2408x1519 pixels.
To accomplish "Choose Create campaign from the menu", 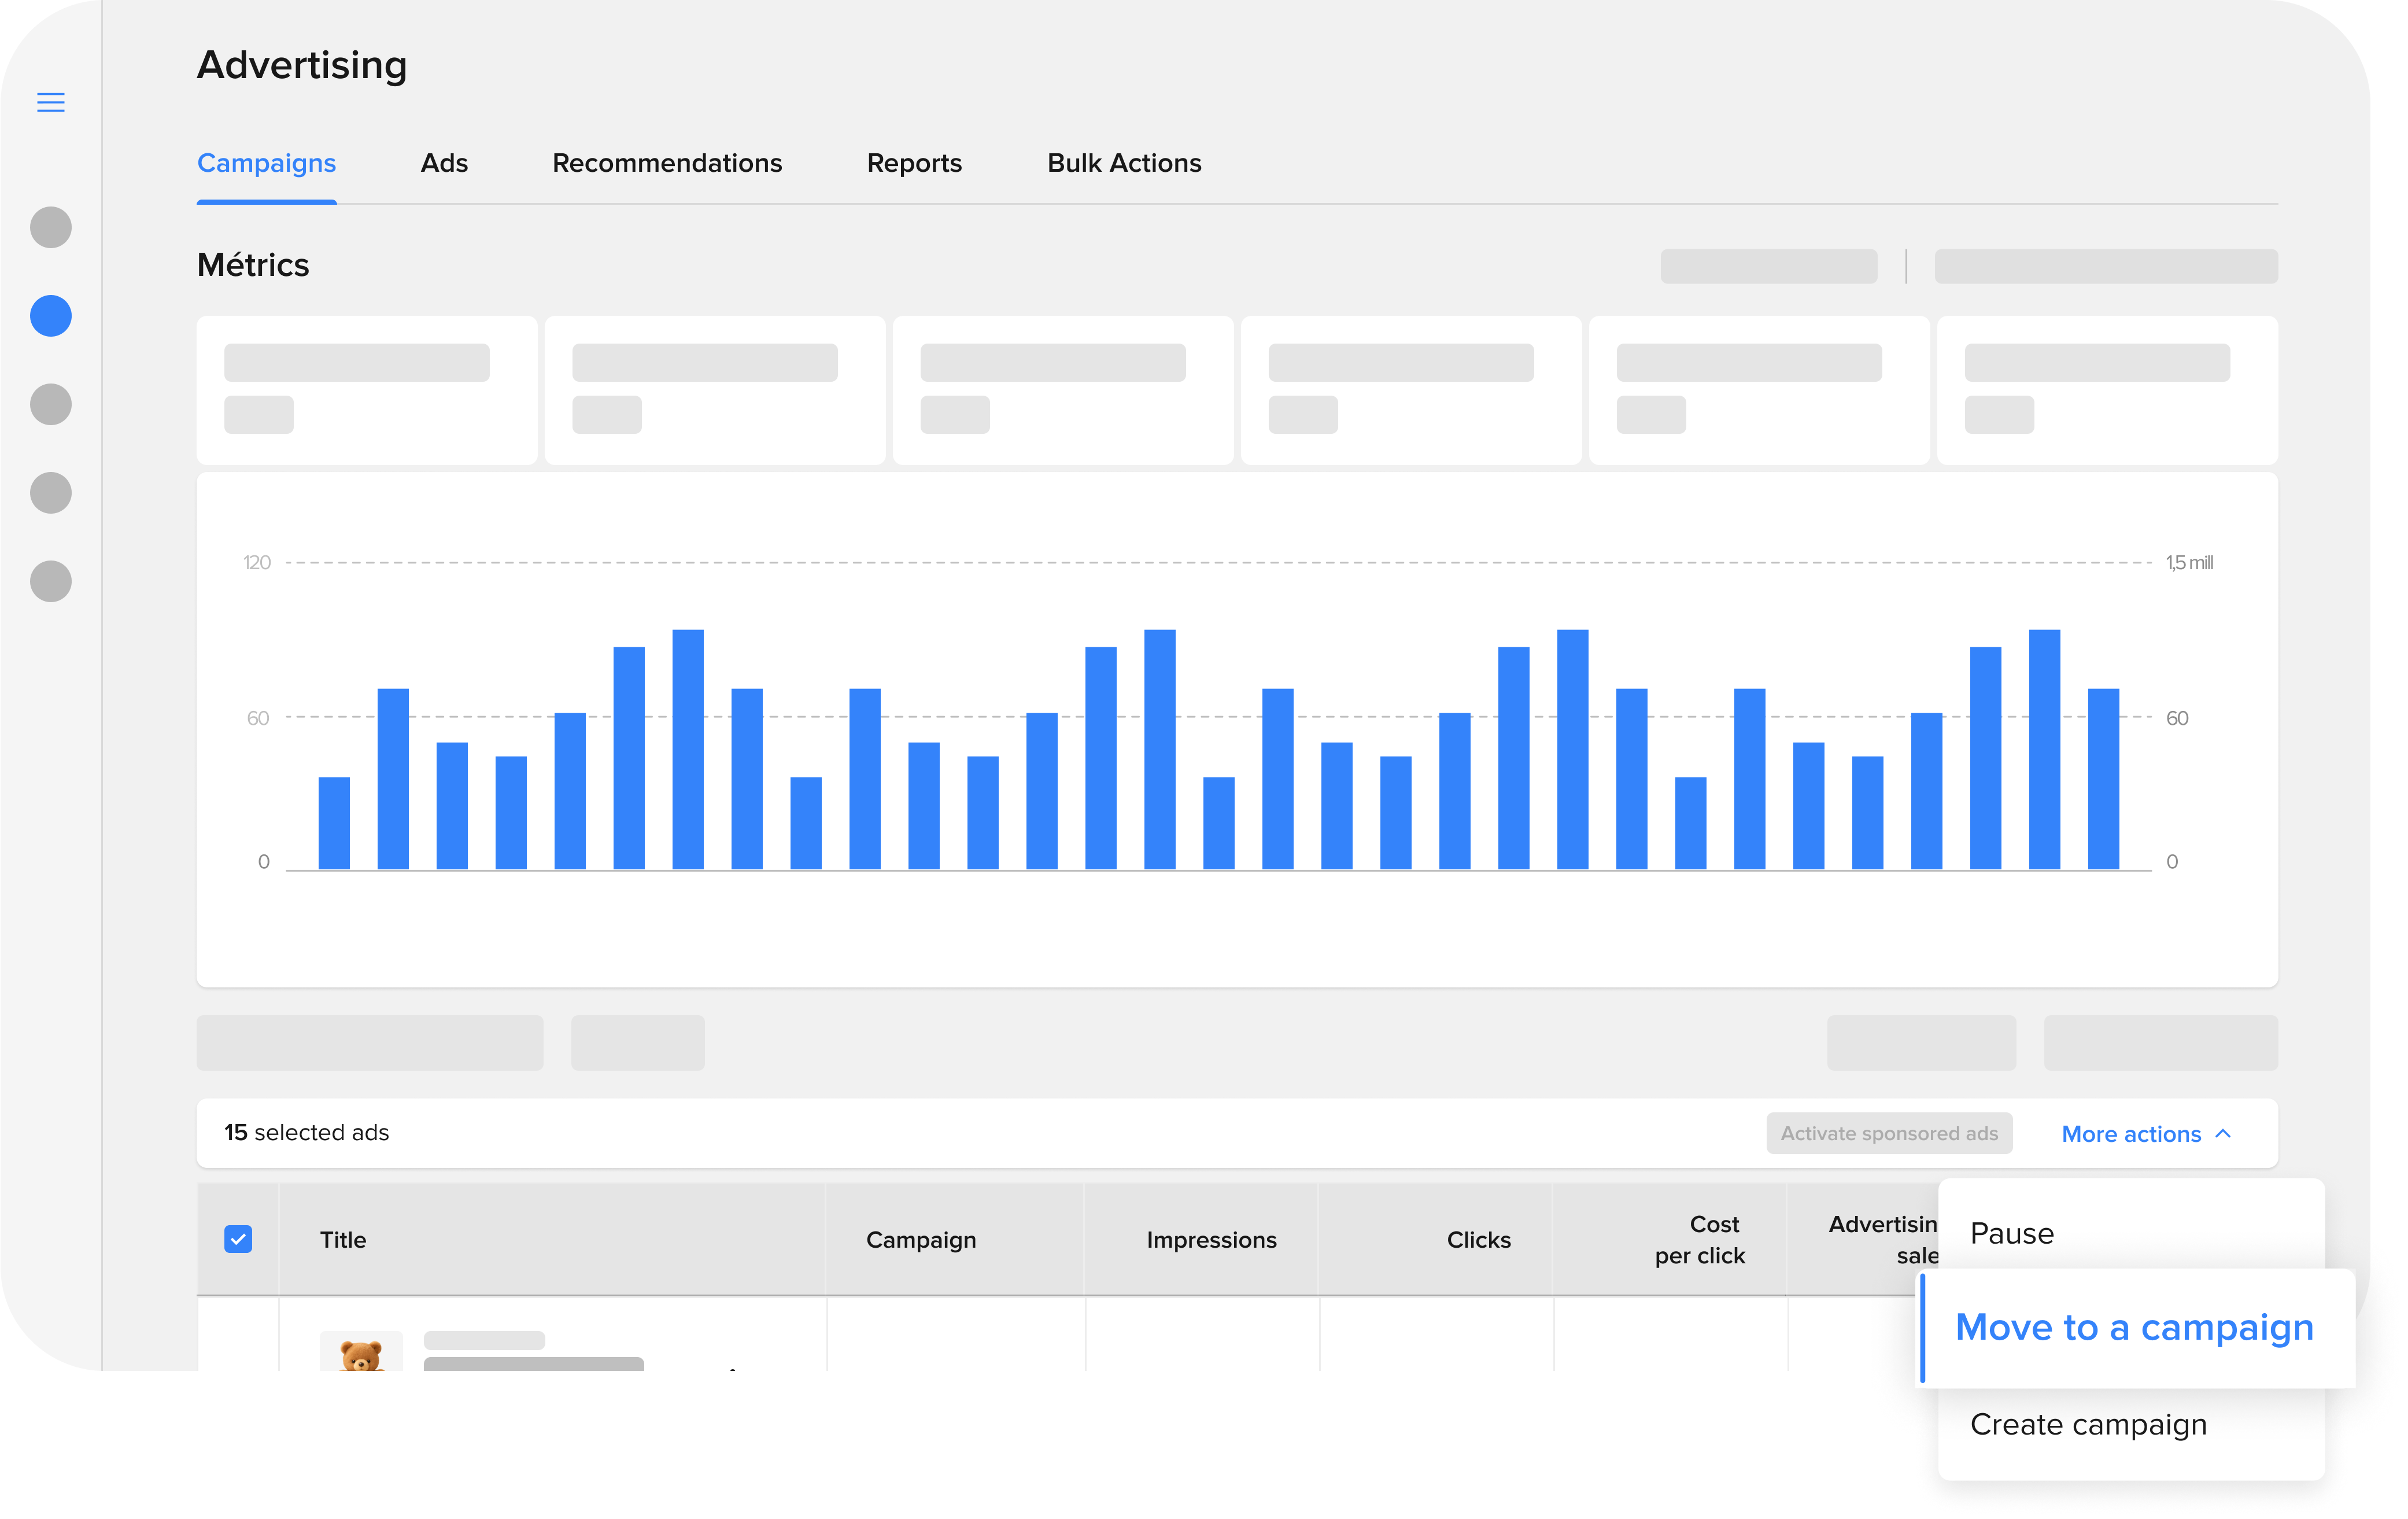I will point(2088,1424).
